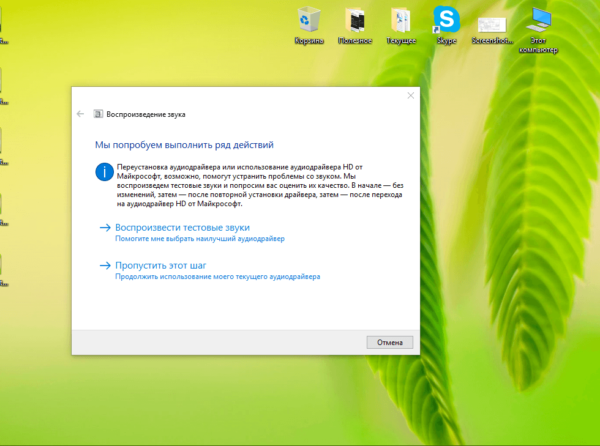Click the Текущее label under the folder icon

click(x=401, y=41)
